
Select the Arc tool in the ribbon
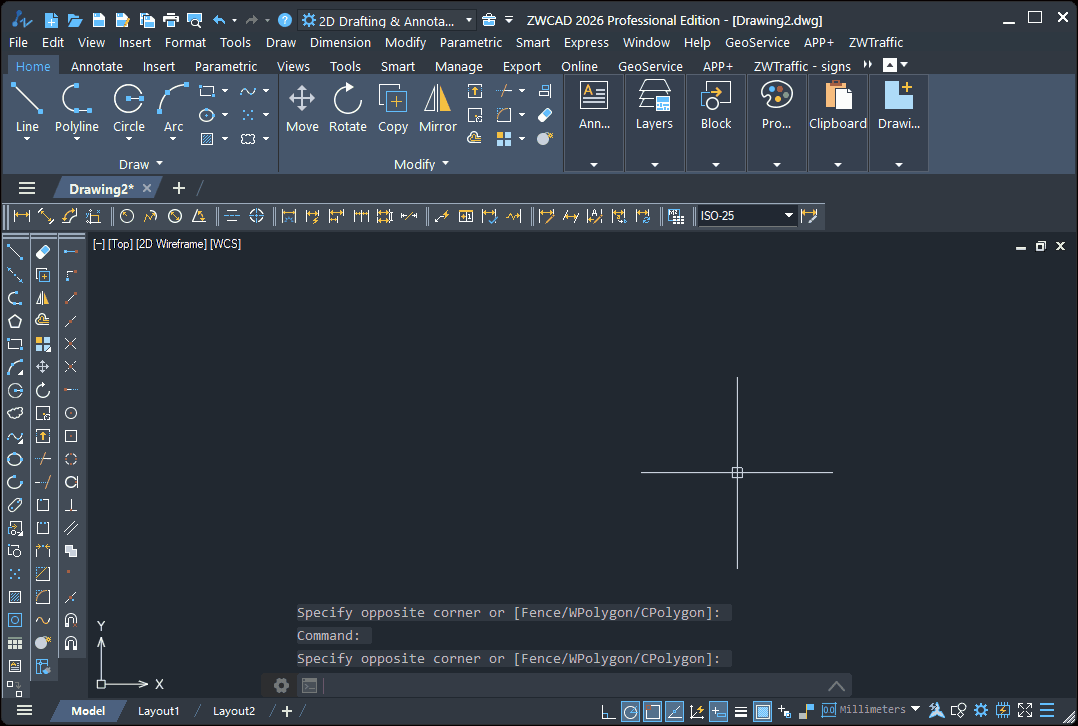pos(173,108)
